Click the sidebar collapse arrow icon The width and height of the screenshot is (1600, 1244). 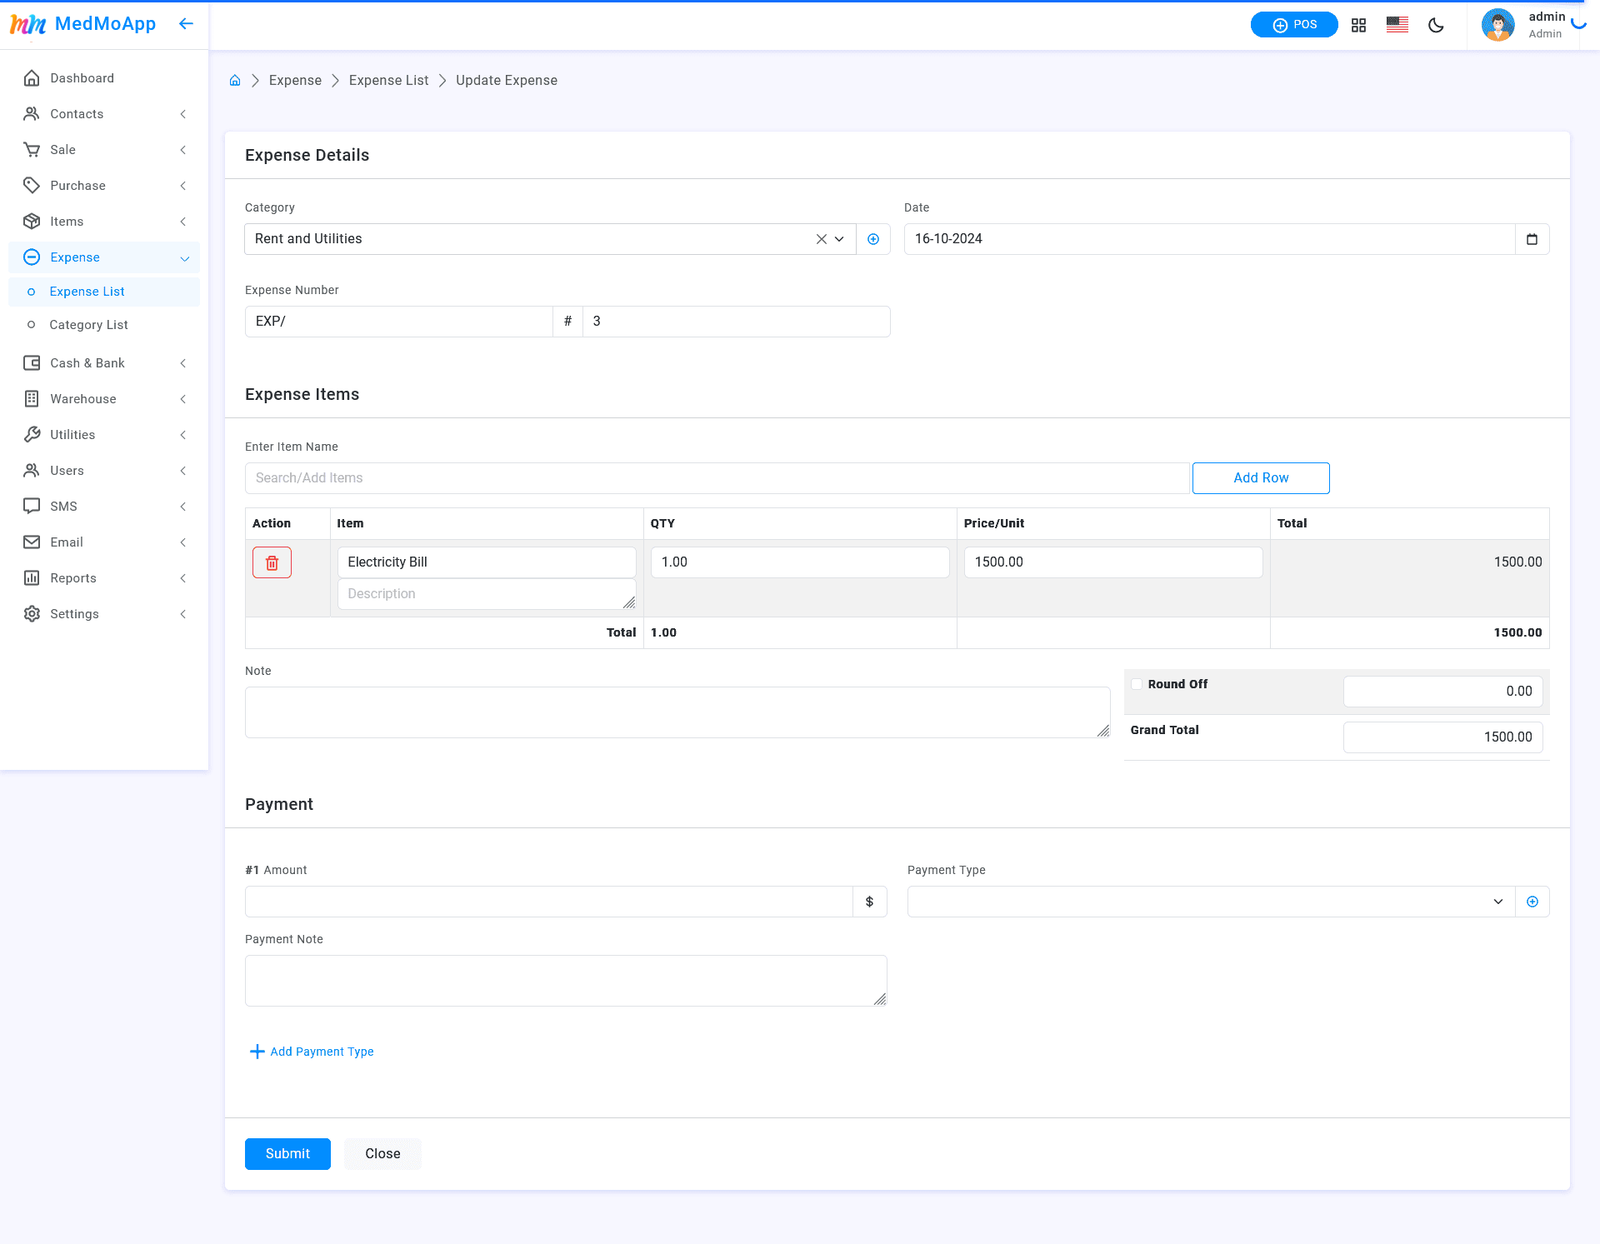[186, 24]
